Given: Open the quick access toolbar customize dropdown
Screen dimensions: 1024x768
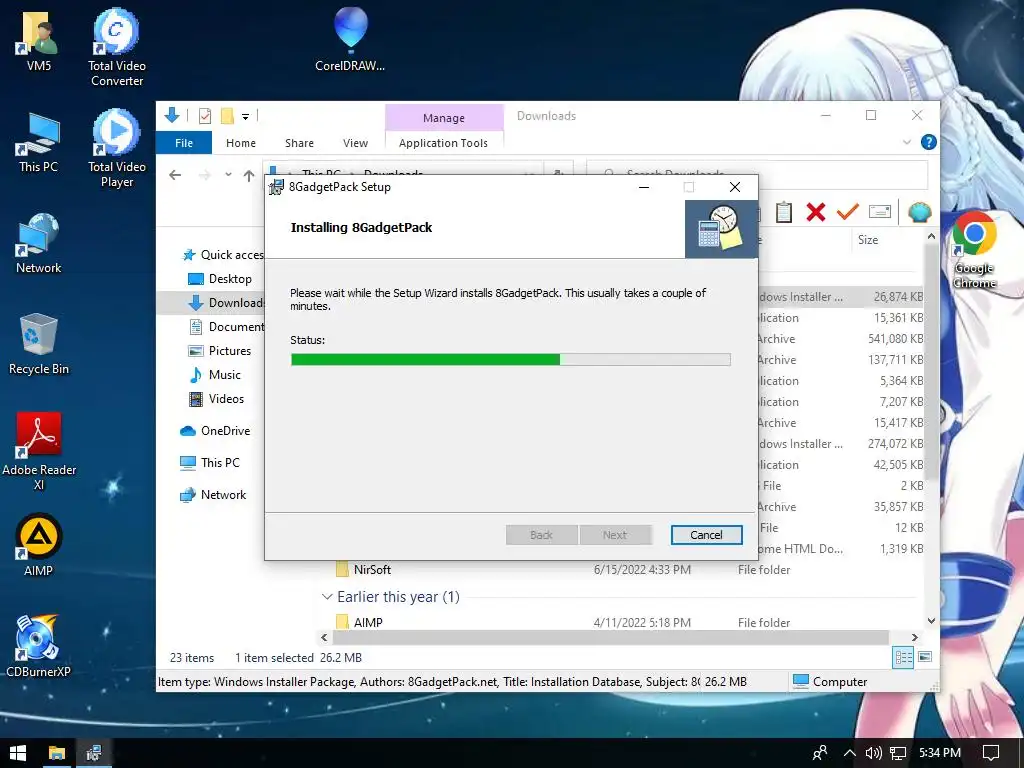Looking at the screenshot, I should (246, 117).
